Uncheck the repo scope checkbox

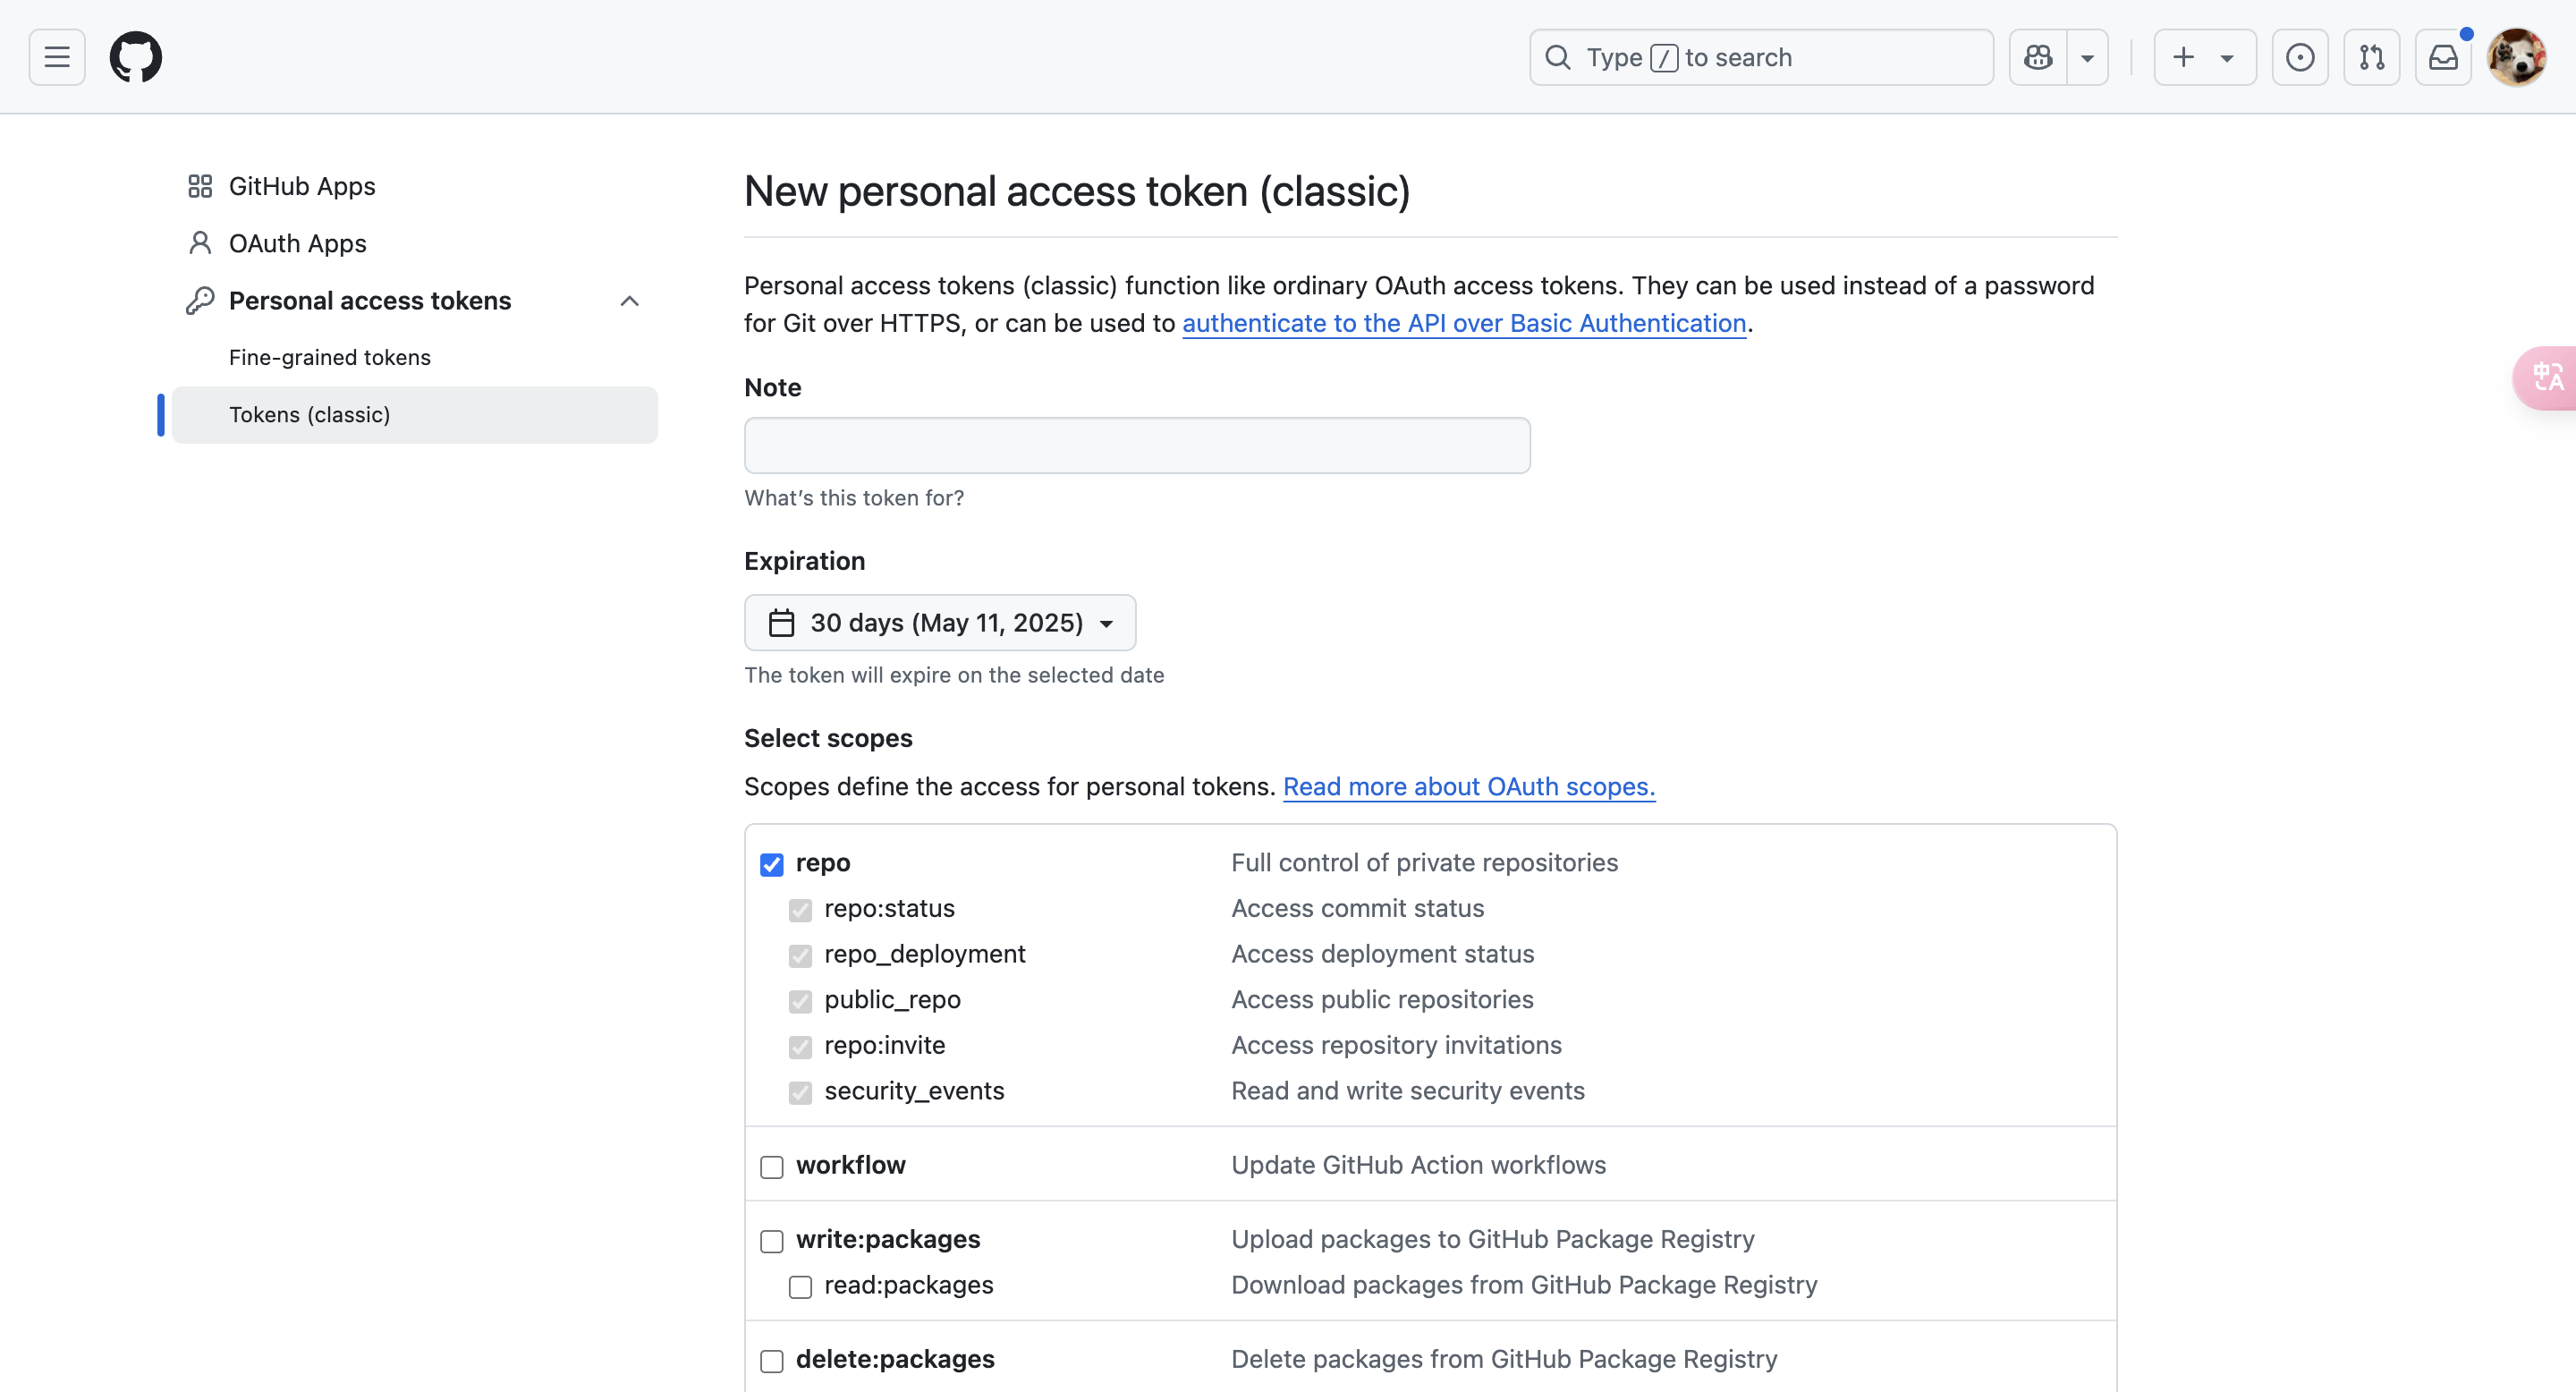pyautogui.click(x=771, y=864)
